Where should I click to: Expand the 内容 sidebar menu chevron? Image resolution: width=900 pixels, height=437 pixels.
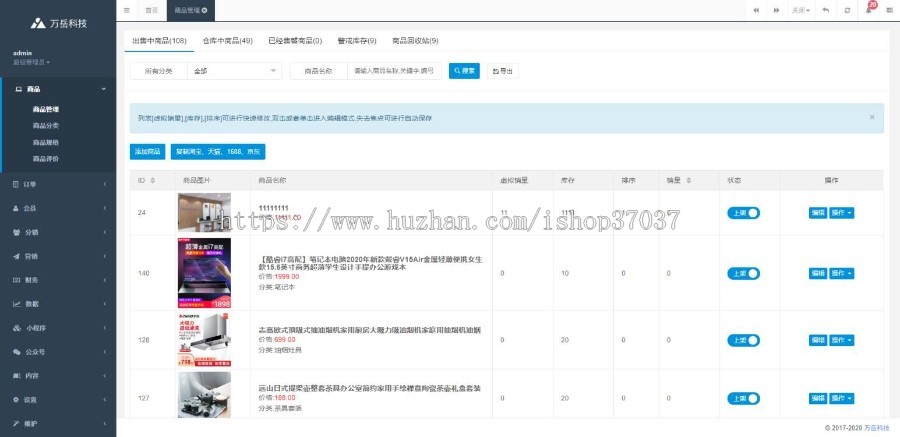pos(104,376)
